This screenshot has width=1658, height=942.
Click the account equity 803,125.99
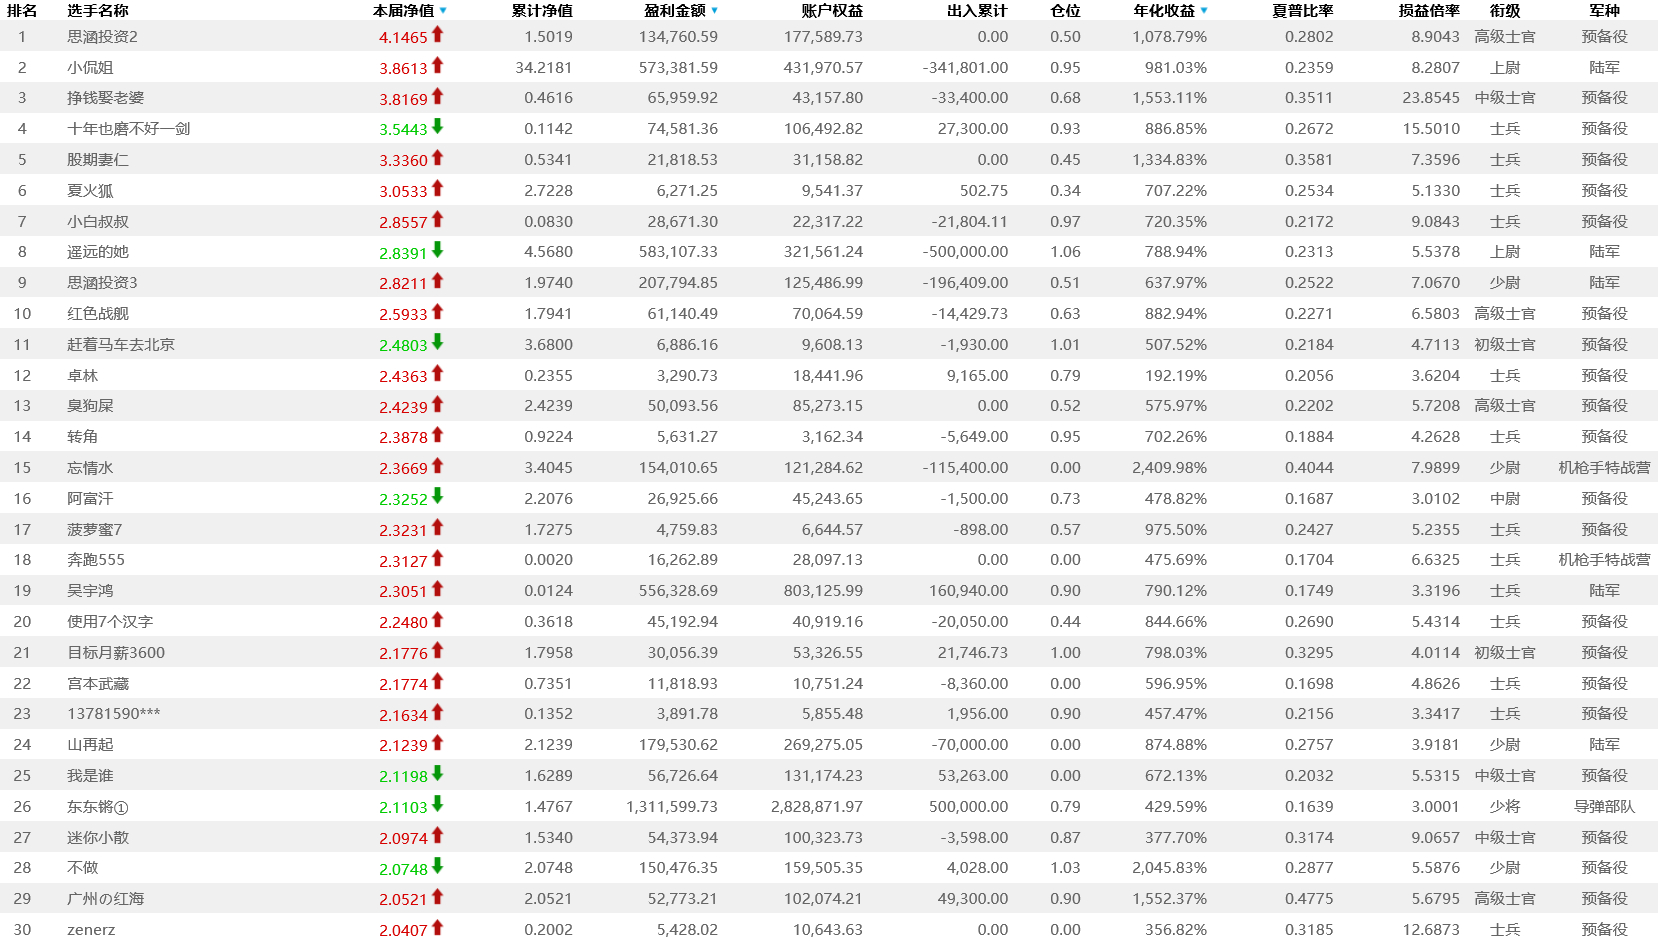coord(824,590)
